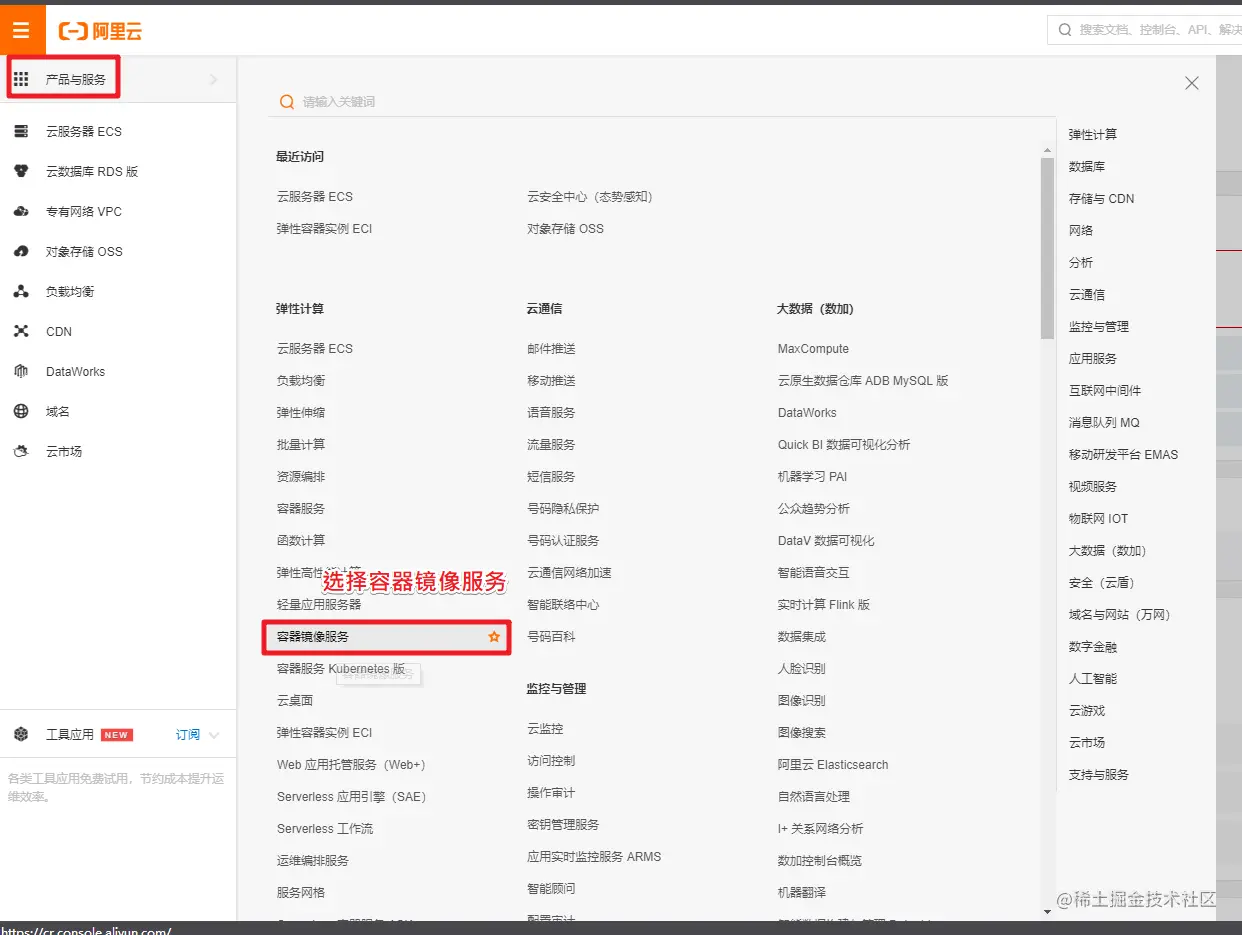Open 轻量应用服务器 link
The width and height of the screenshot is (1242, 935).
319,604
